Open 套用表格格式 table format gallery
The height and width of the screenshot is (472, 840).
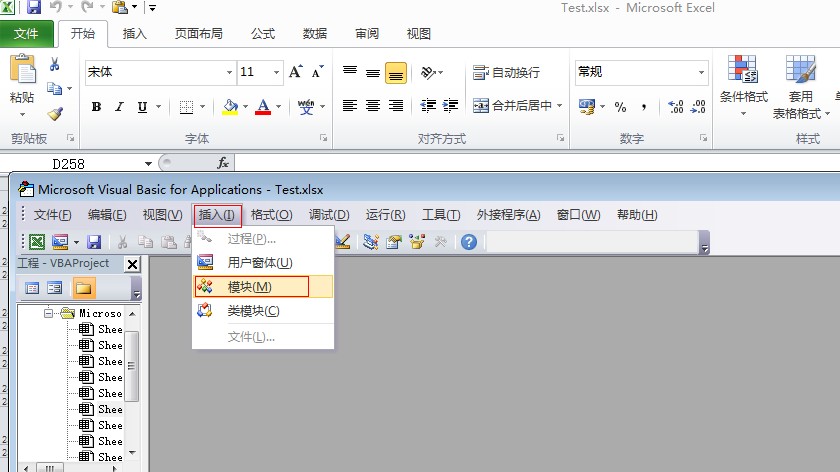coord(800,87)
